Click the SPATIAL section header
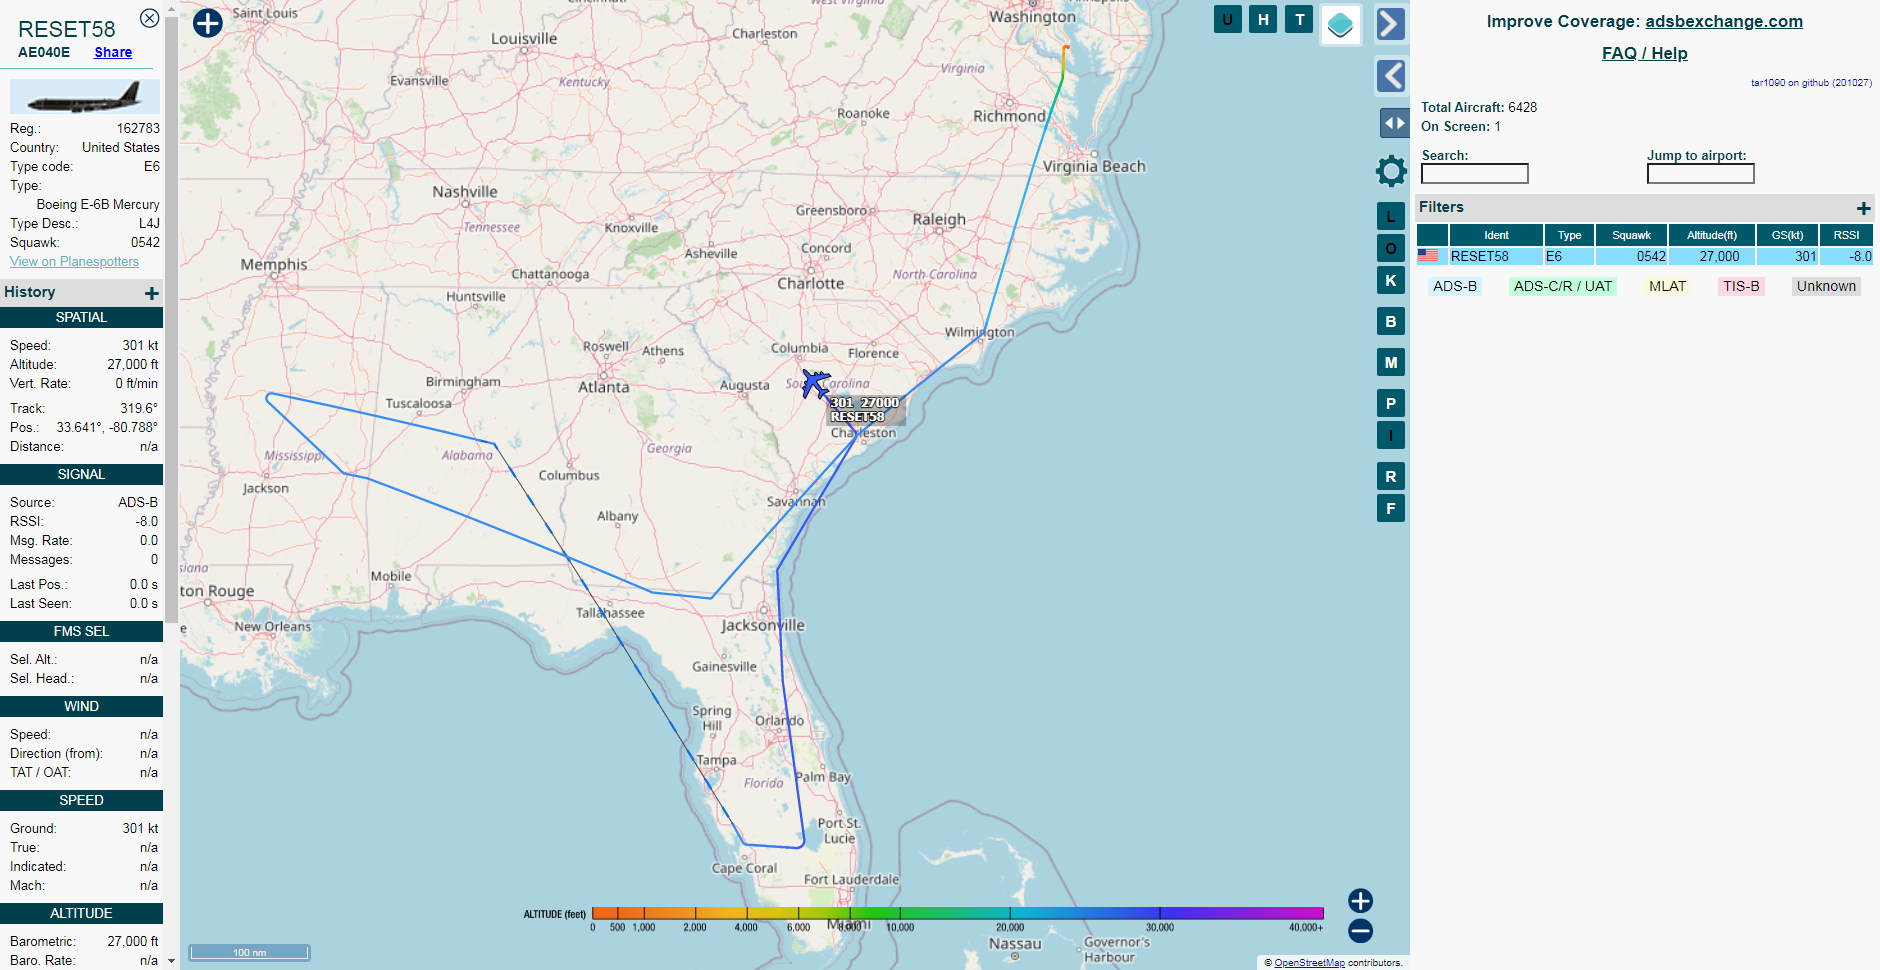The image size is (1880, 970). tap(81, 317)
